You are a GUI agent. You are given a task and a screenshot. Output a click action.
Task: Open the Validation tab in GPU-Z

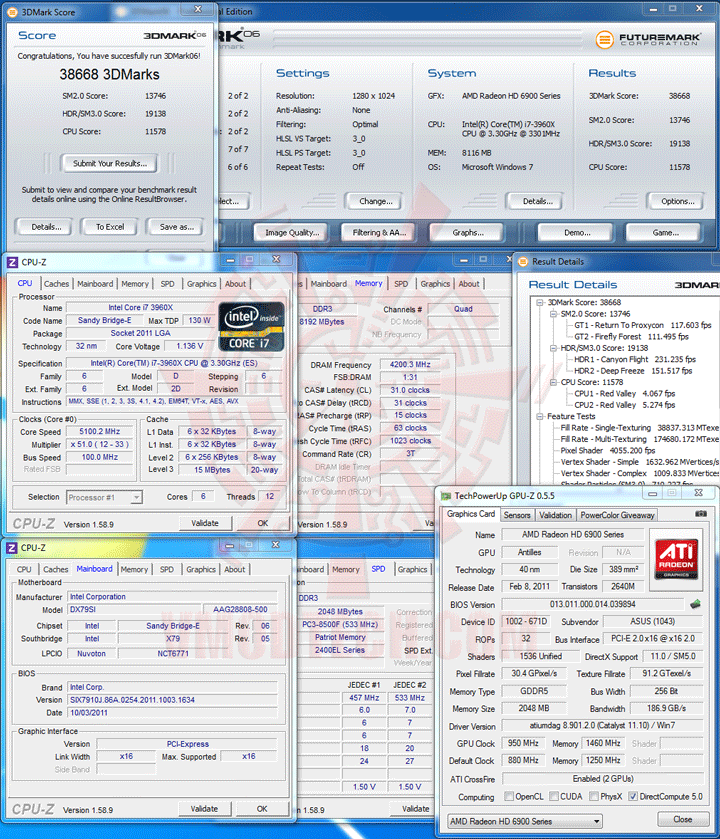(x=555, y=515)
